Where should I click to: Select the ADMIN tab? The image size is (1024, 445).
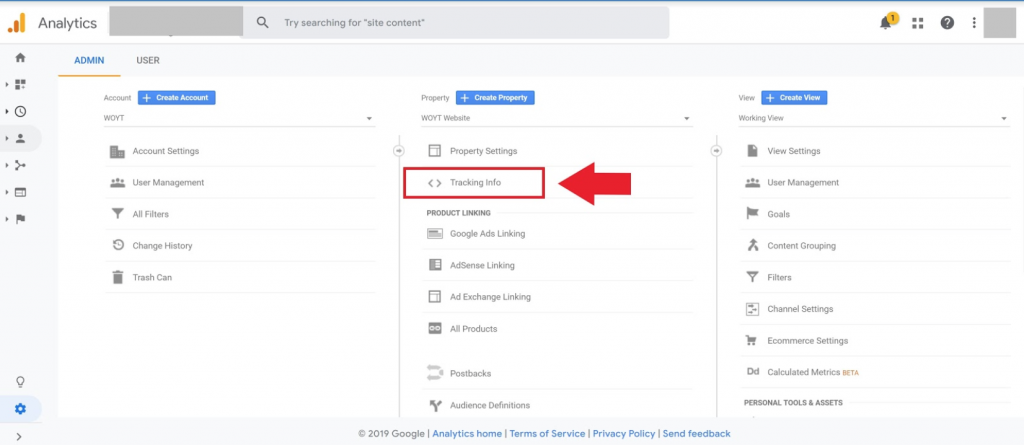(x=89, y=60)
